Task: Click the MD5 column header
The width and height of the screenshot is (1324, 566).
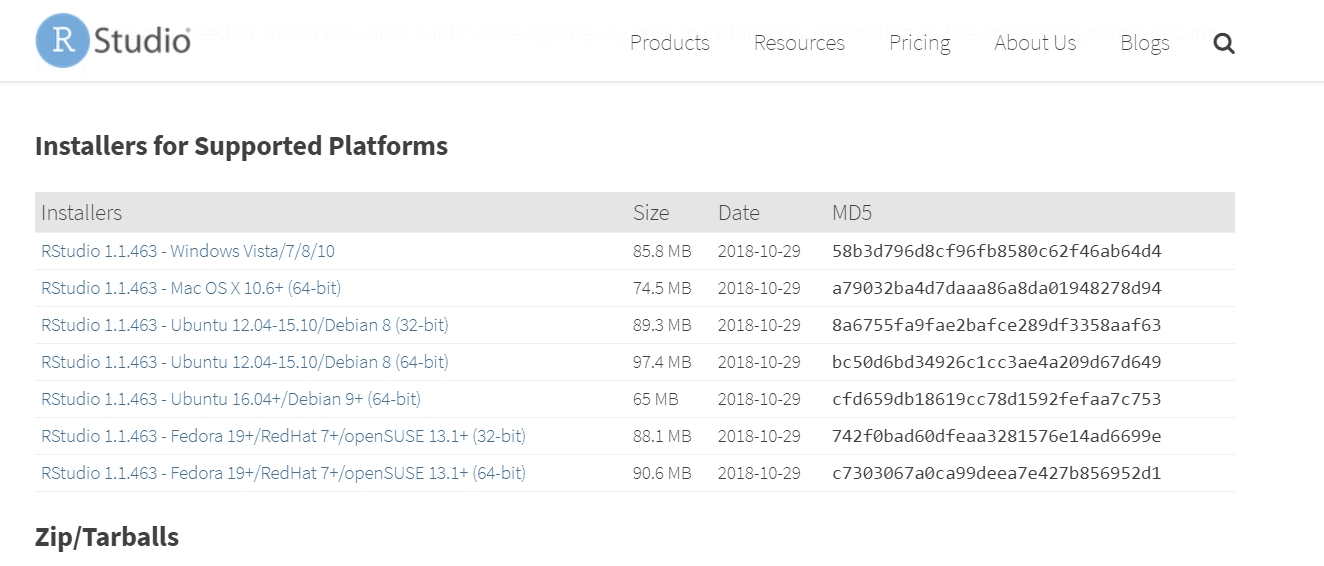Action: point(852,213)
